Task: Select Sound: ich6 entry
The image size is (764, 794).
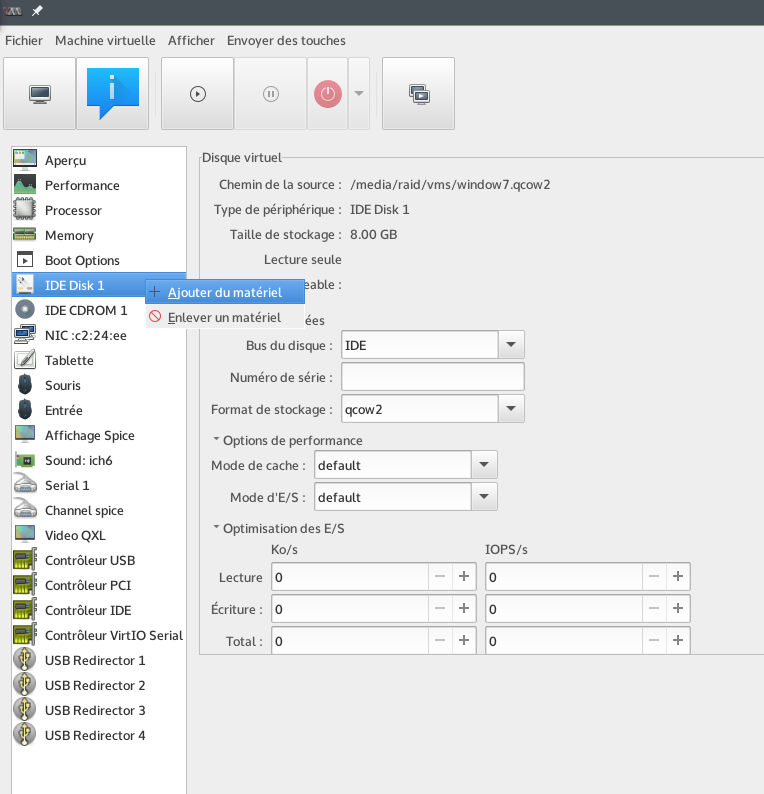Action: pos(99,460)
